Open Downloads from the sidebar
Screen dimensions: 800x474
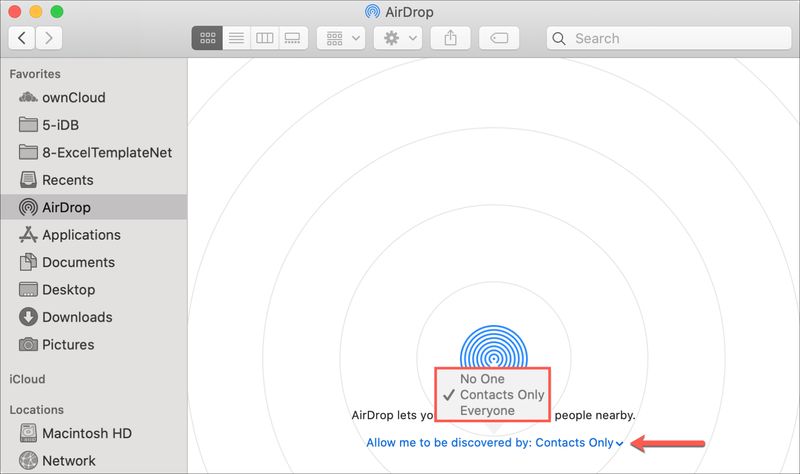(x=94, y=317)
